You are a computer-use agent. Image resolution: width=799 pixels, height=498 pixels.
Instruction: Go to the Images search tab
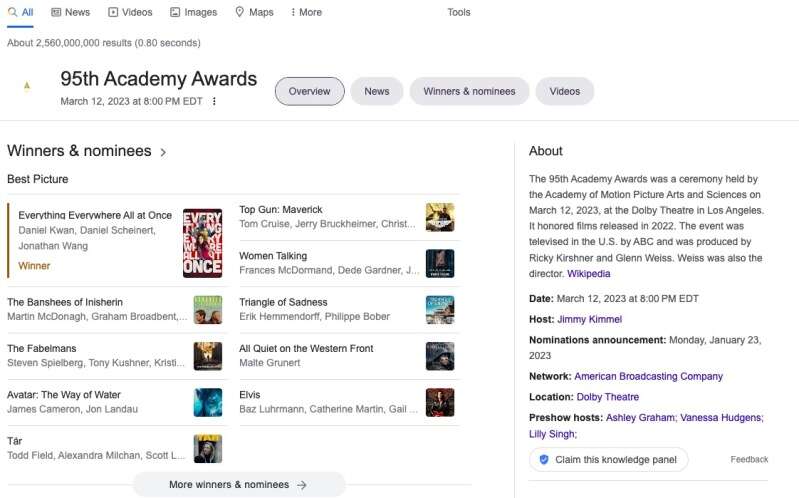[x=194, y=12]
